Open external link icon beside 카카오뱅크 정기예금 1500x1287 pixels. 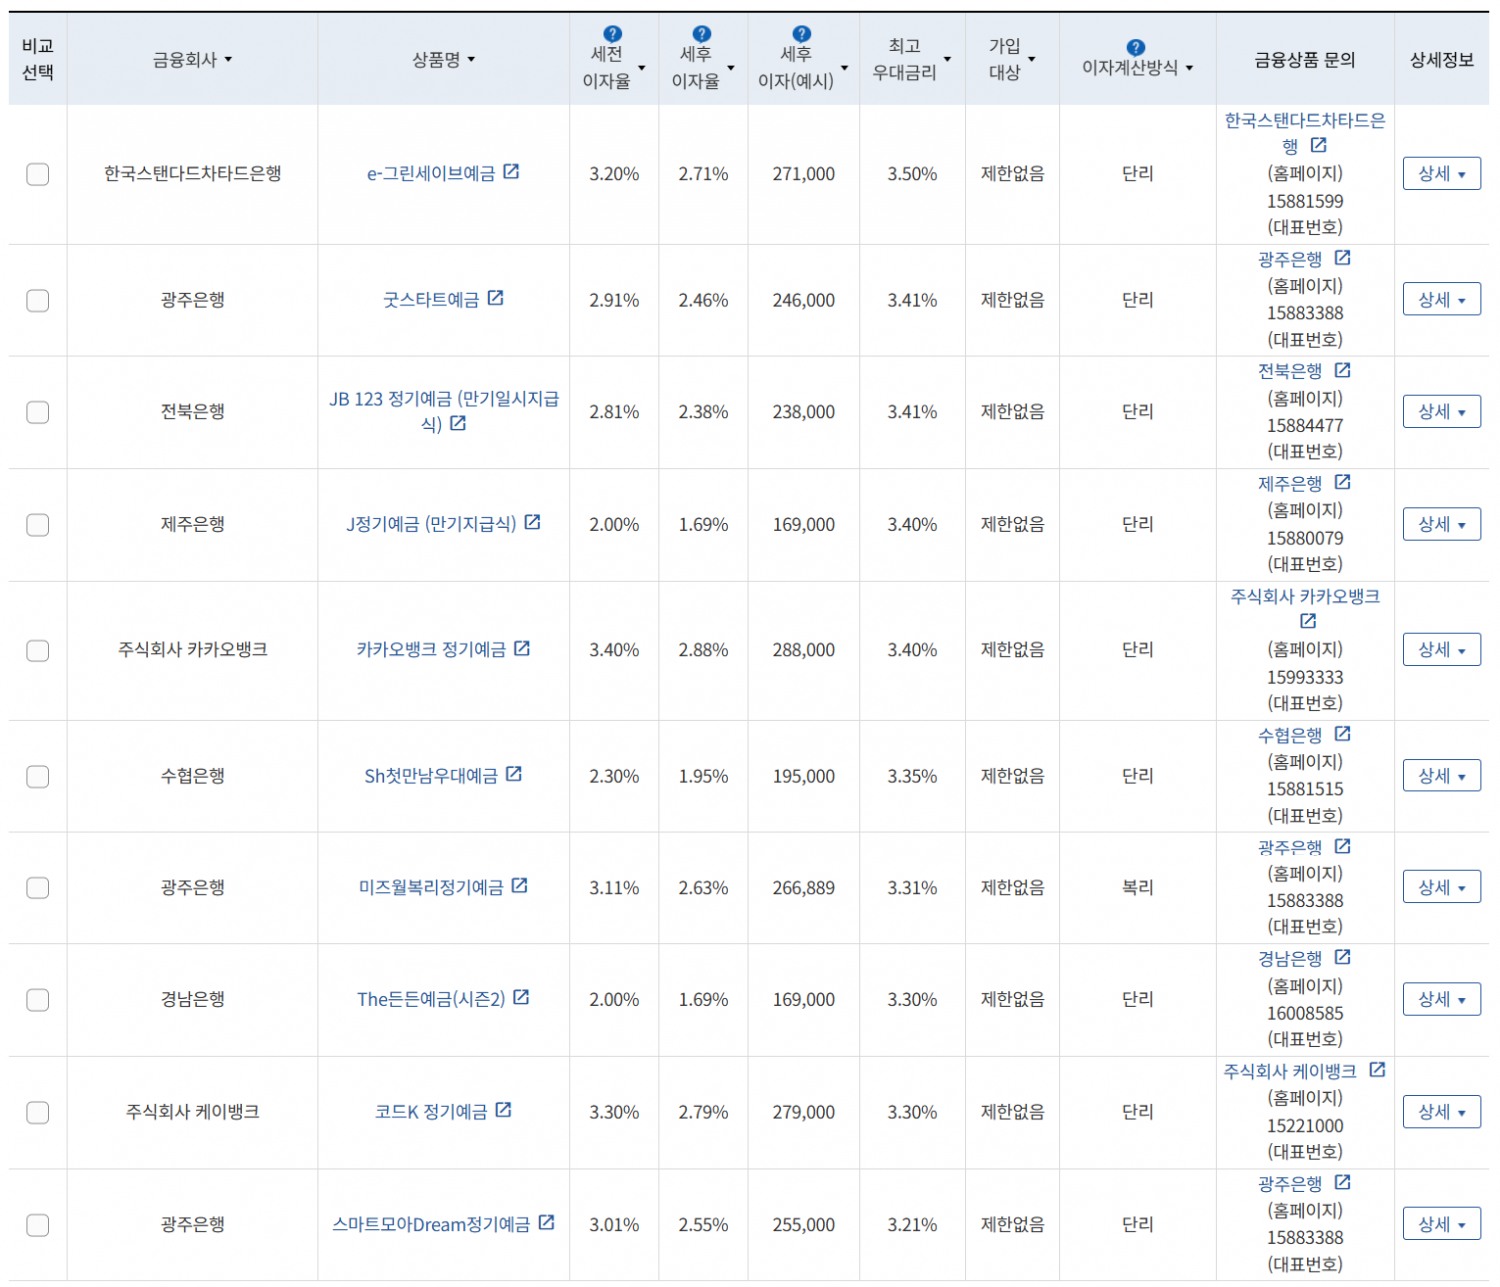(522, 648)
